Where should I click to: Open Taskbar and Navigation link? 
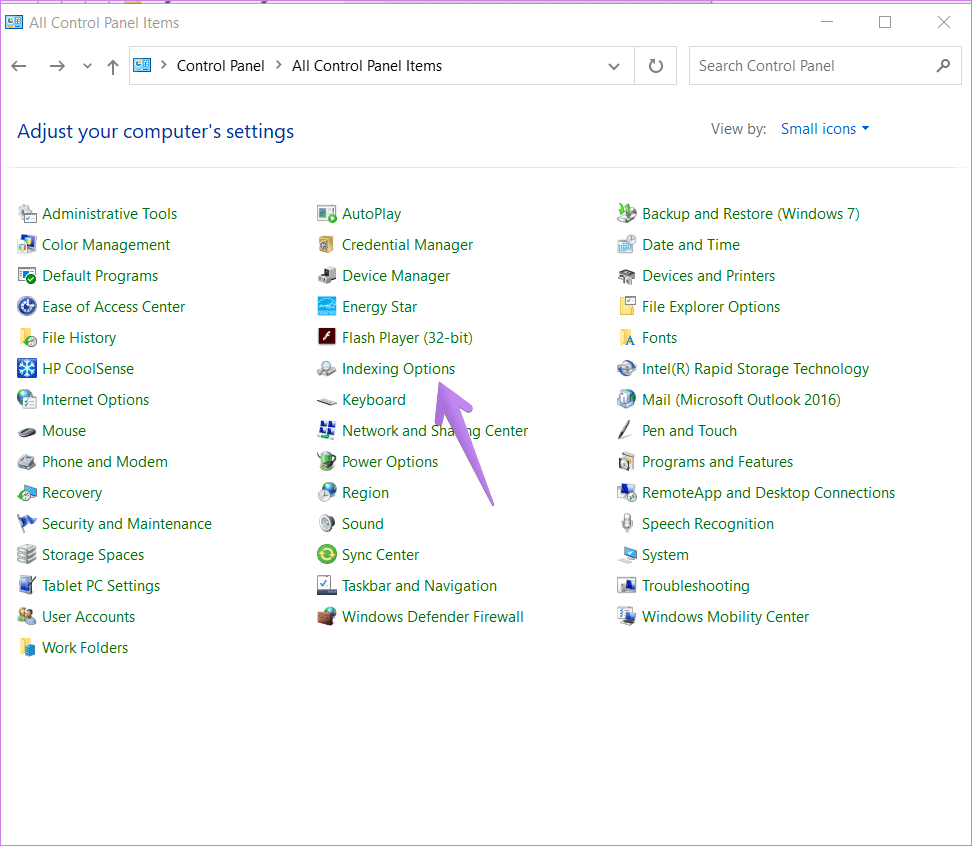point(419,586)
